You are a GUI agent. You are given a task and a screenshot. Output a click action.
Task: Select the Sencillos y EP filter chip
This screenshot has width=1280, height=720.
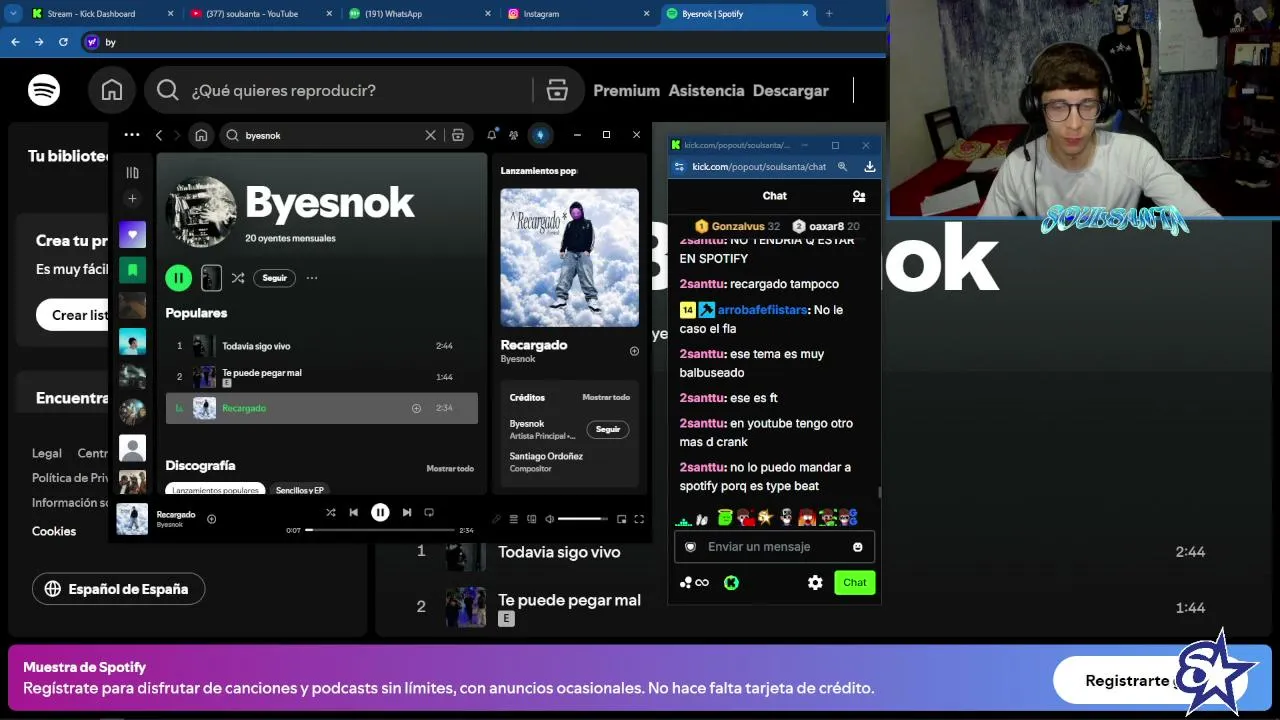pos(300,490)
